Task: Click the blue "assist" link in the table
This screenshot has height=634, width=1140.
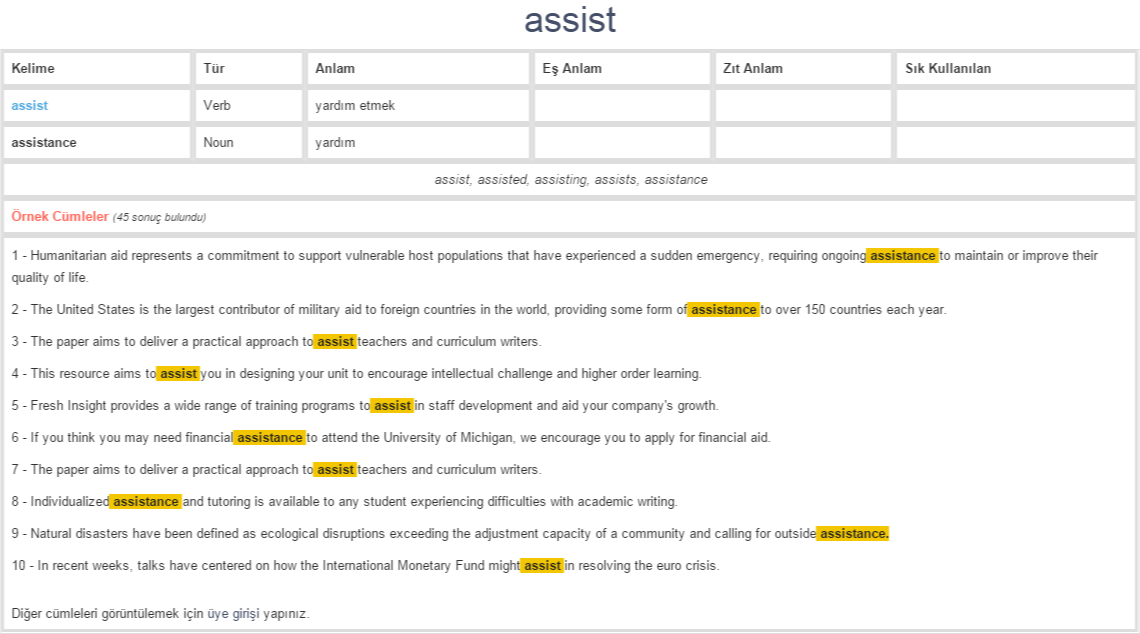Action: point(30,105)
